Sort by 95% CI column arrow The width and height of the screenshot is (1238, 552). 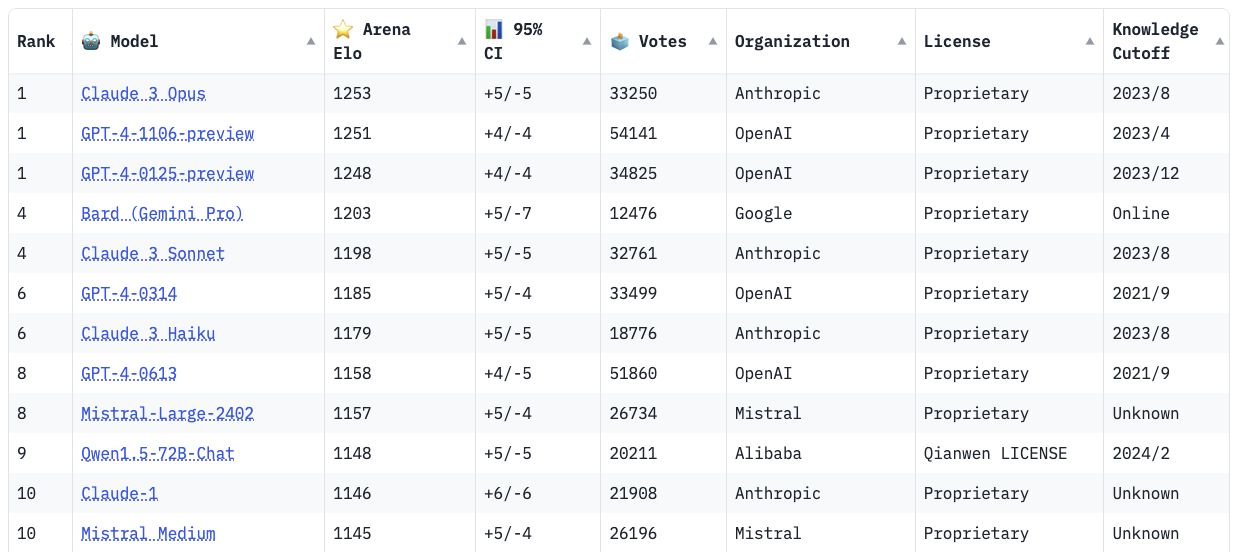[x=587, y=41]
